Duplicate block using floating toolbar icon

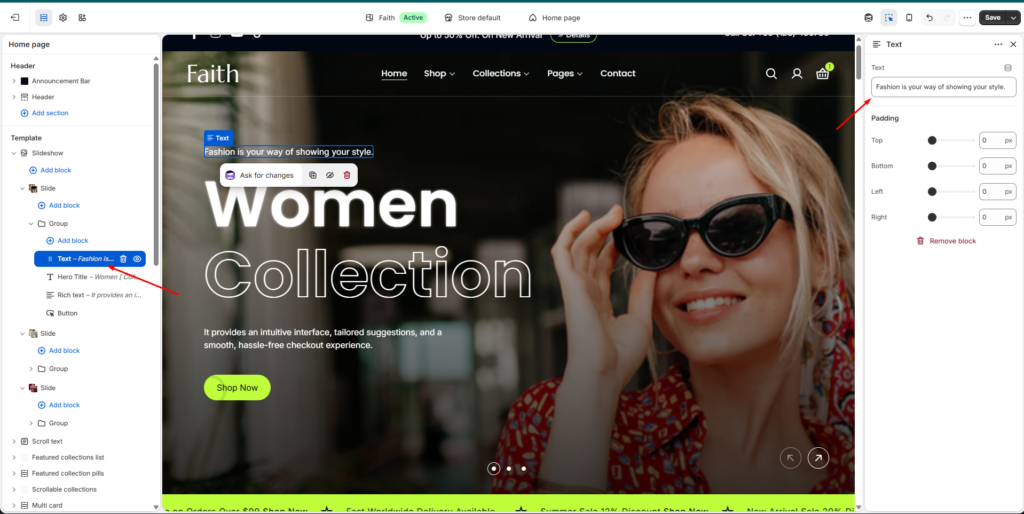click(x=313, y=175)
